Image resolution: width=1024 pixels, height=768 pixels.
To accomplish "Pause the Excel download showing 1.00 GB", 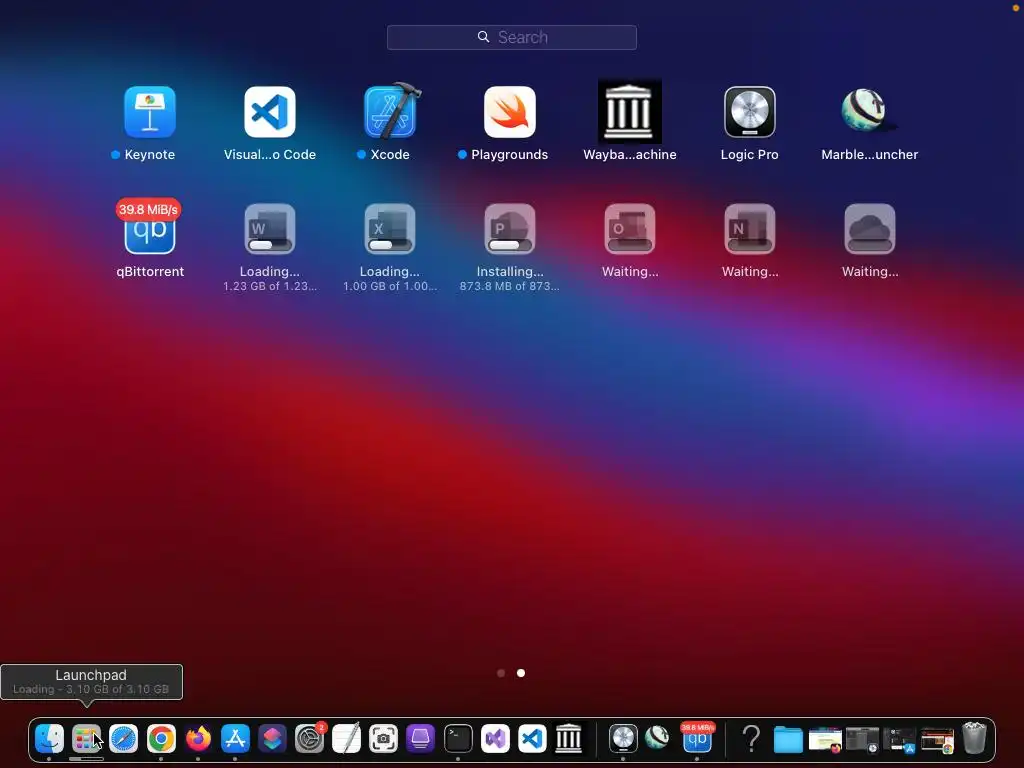I will 390,229.
